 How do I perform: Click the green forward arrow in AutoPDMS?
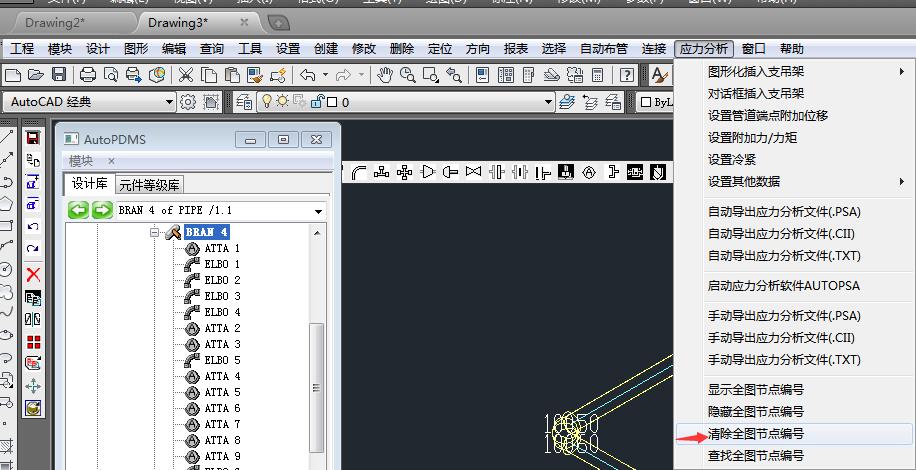coord(102,210)
